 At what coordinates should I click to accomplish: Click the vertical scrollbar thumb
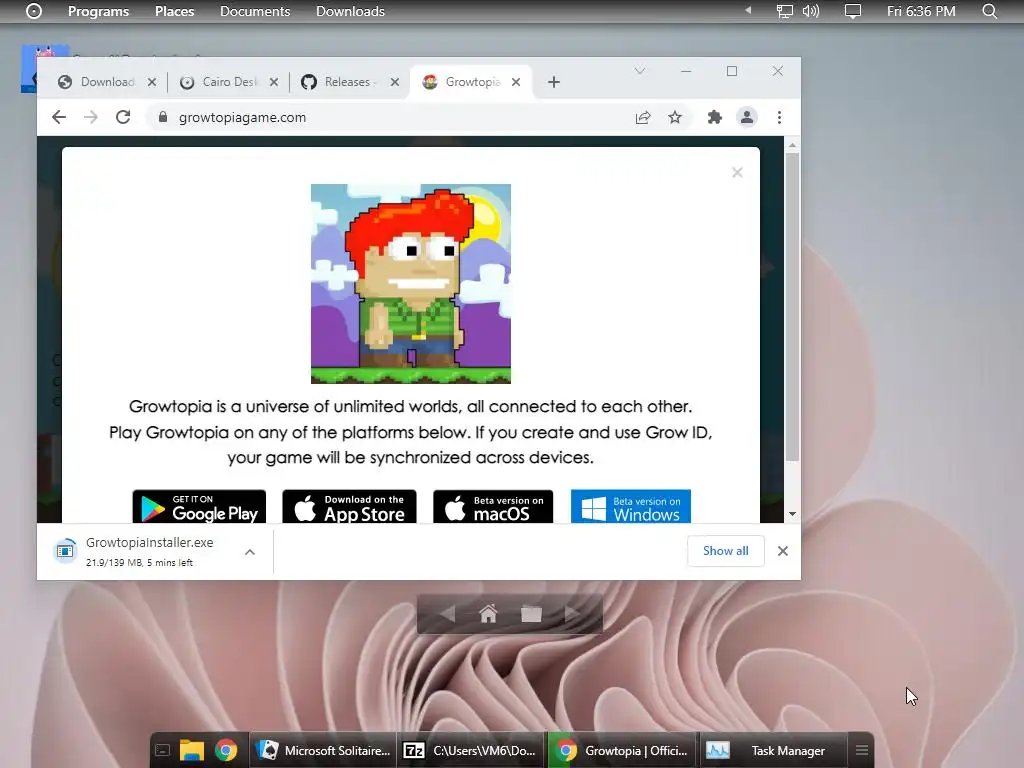tap(792, 307)
